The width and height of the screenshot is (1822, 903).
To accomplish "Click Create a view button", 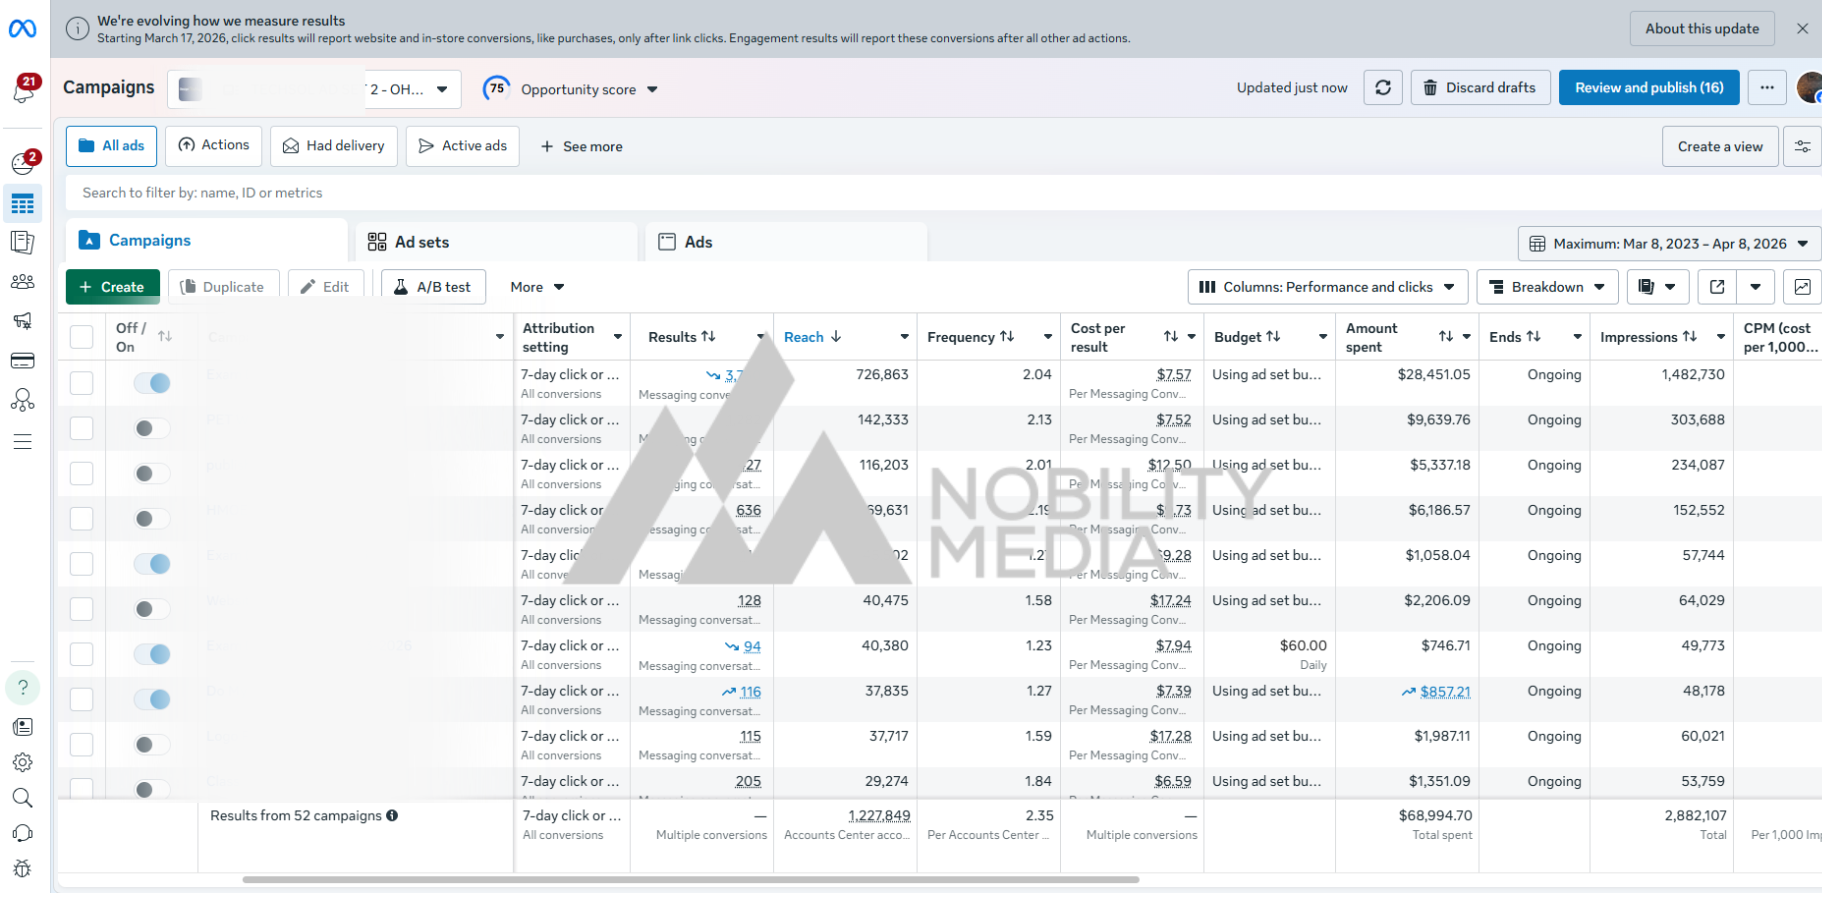I will click(1720, 146).
